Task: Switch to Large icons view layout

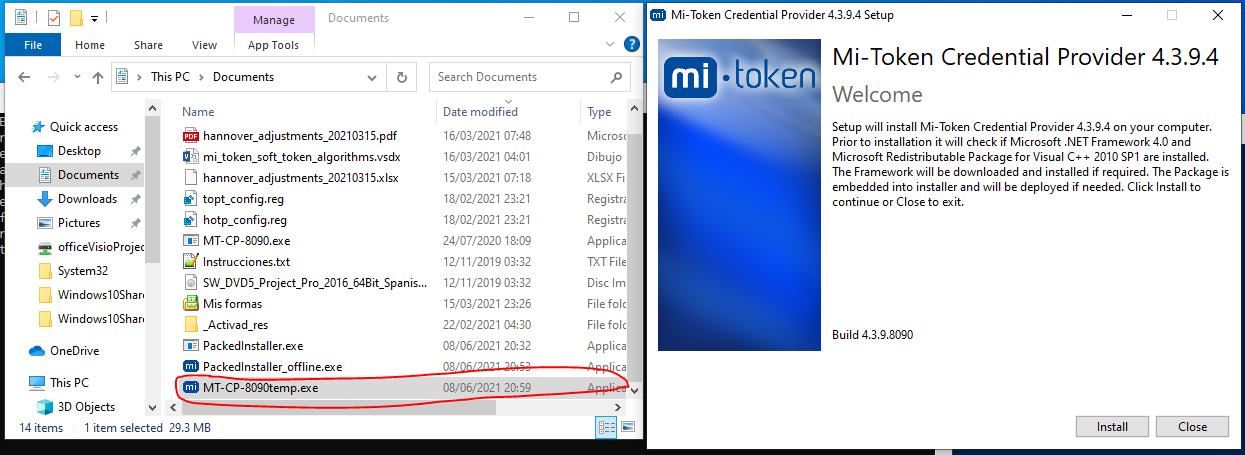Action: [x=627, y=428]
